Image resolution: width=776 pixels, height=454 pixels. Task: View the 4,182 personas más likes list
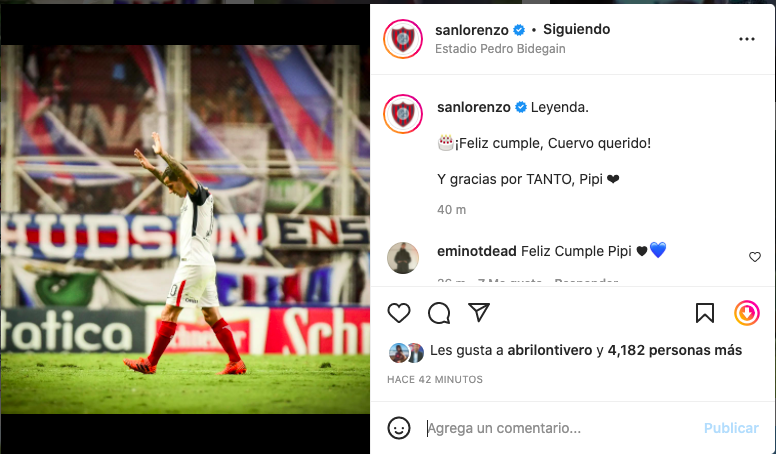(x=675, y=351)
